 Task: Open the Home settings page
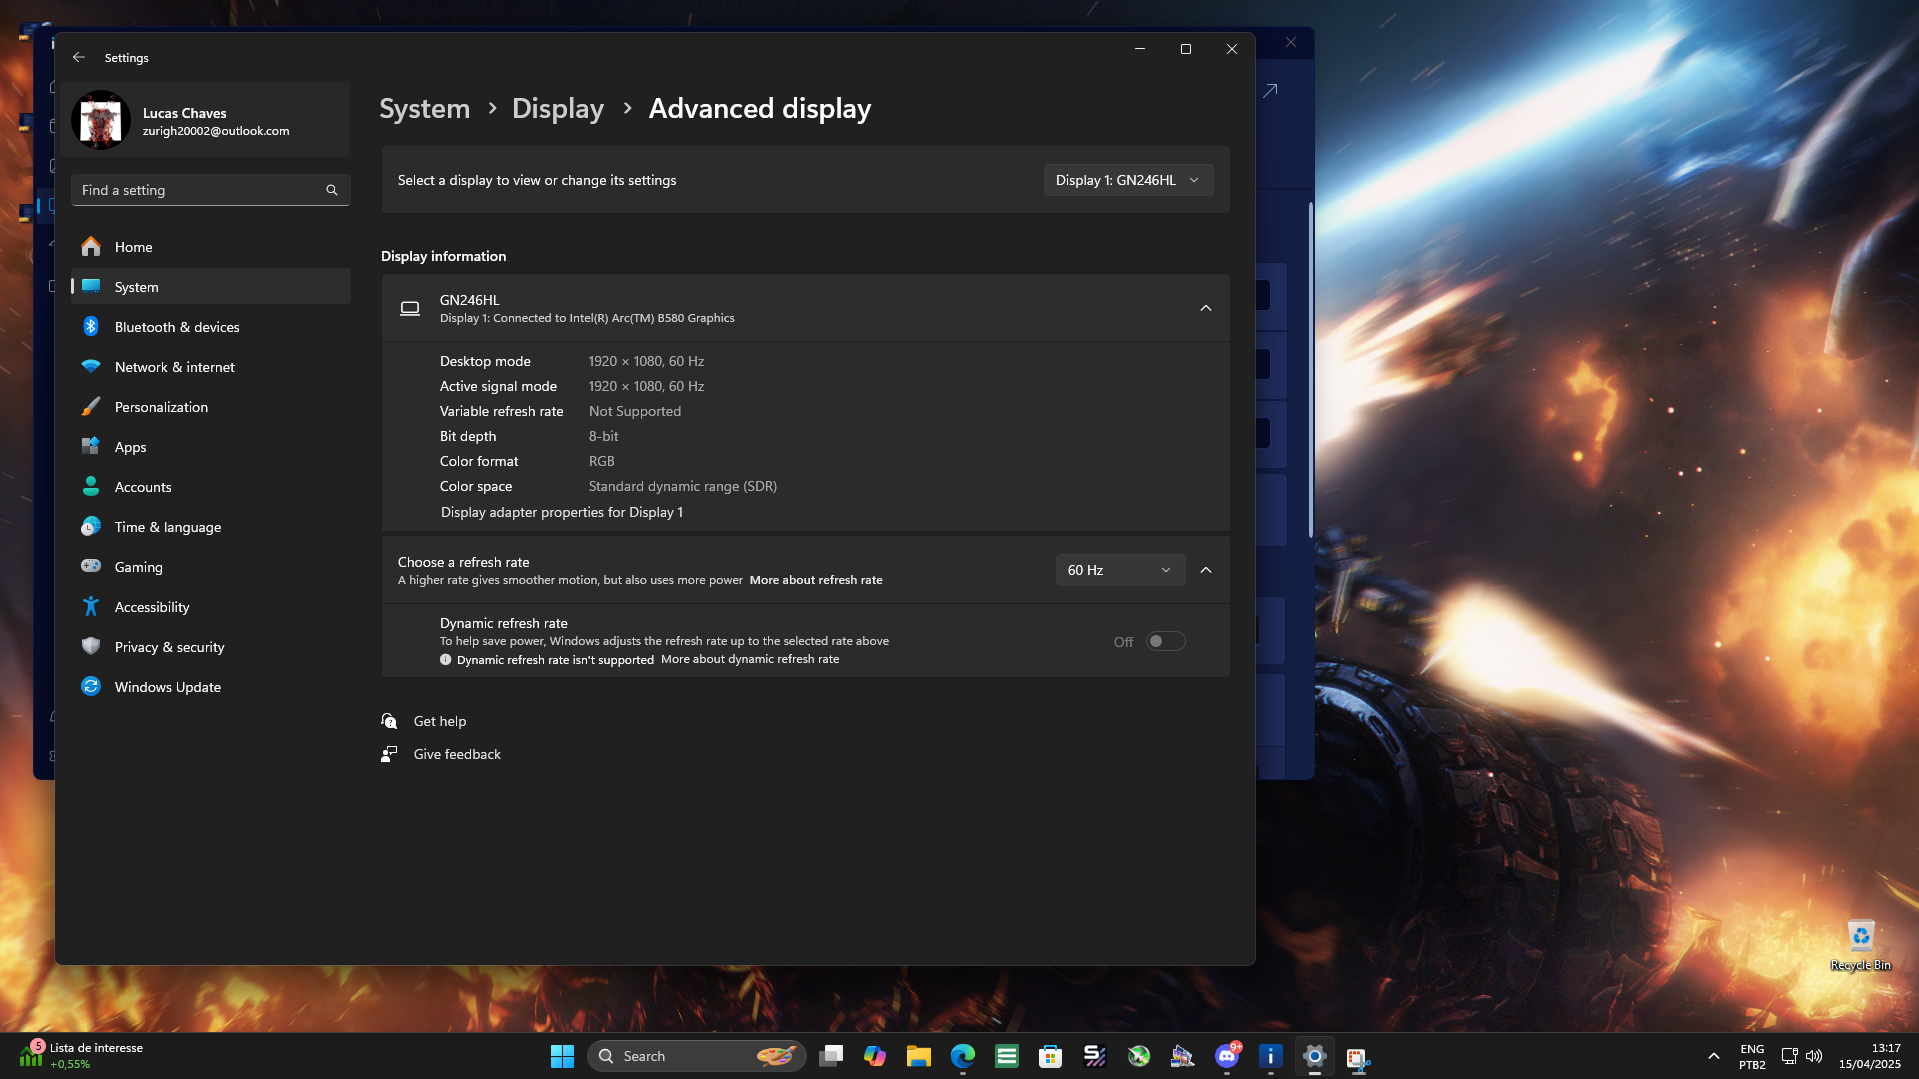[x=133, y=247]
